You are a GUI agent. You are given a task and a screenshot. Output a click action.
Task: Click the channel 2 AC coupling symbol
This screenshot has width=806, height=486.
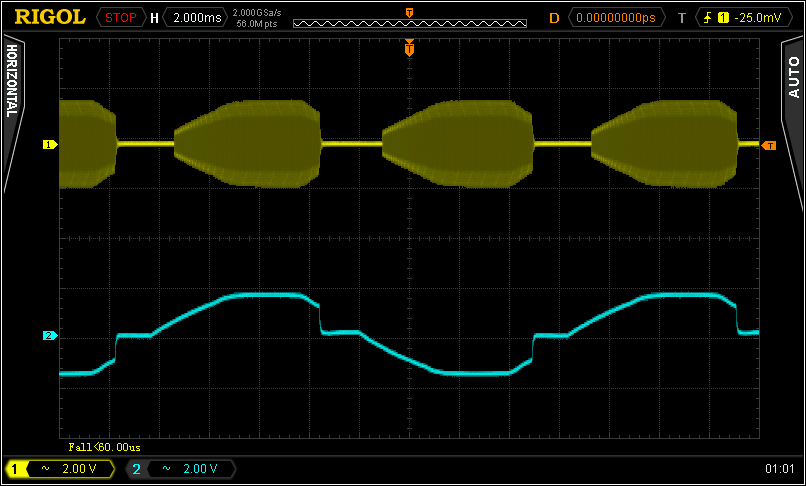(165, 468)
